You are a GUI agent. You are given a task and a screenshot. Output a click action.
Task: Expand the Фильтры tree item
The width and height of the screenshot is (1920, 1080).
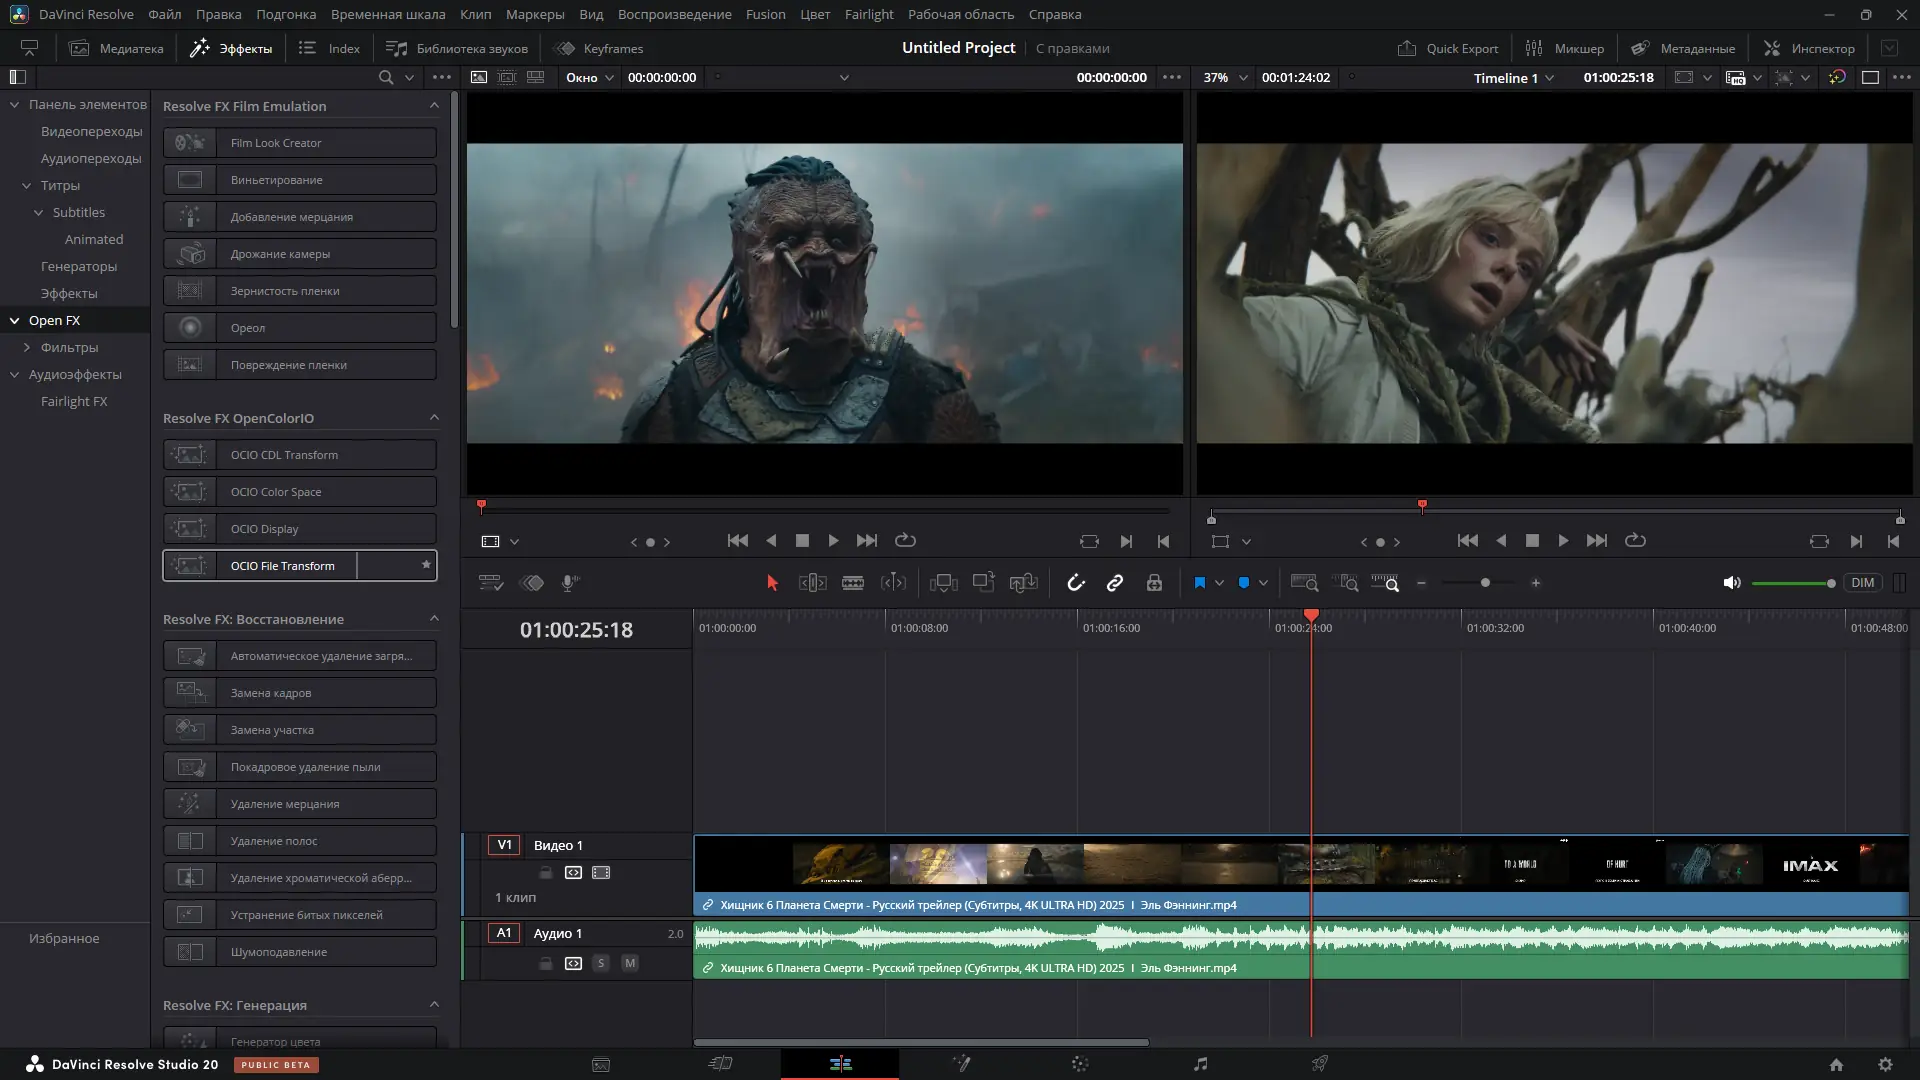[27, 347]
